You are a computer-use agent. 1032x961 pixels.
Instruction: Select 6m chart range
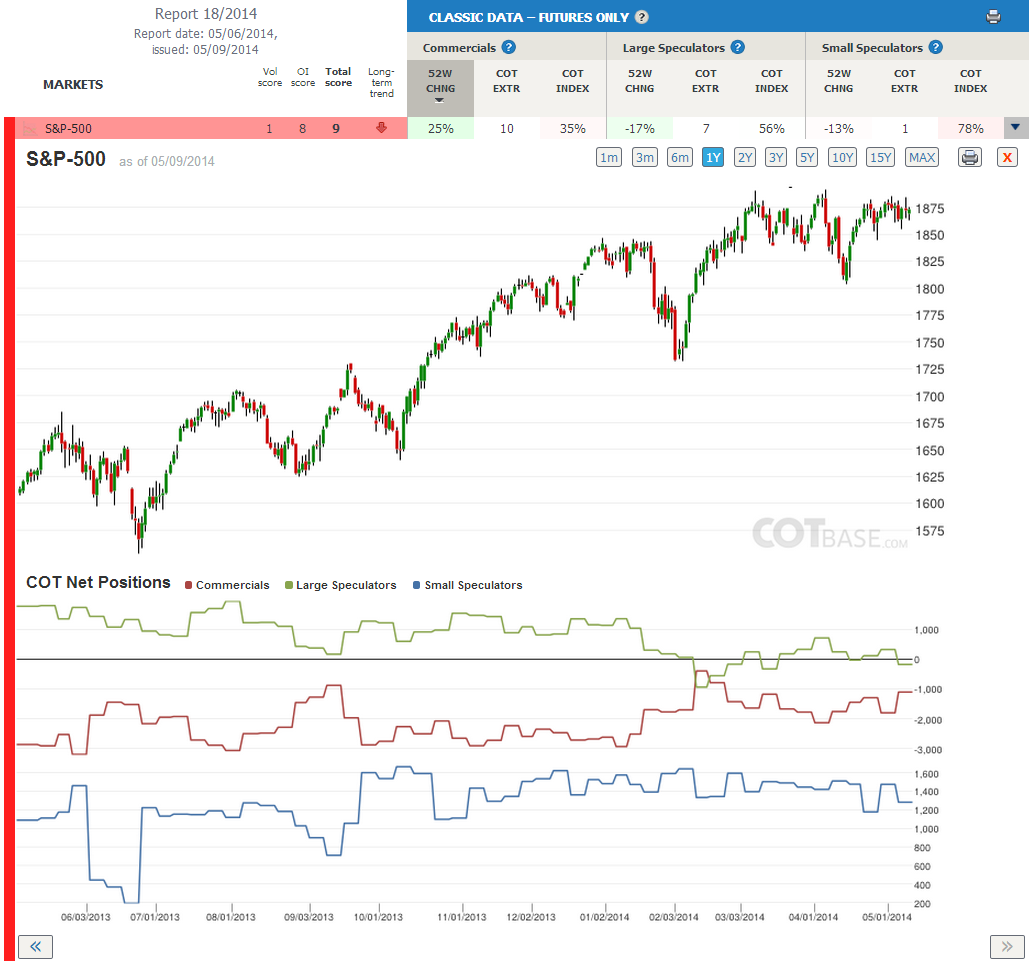click(680, 158)
